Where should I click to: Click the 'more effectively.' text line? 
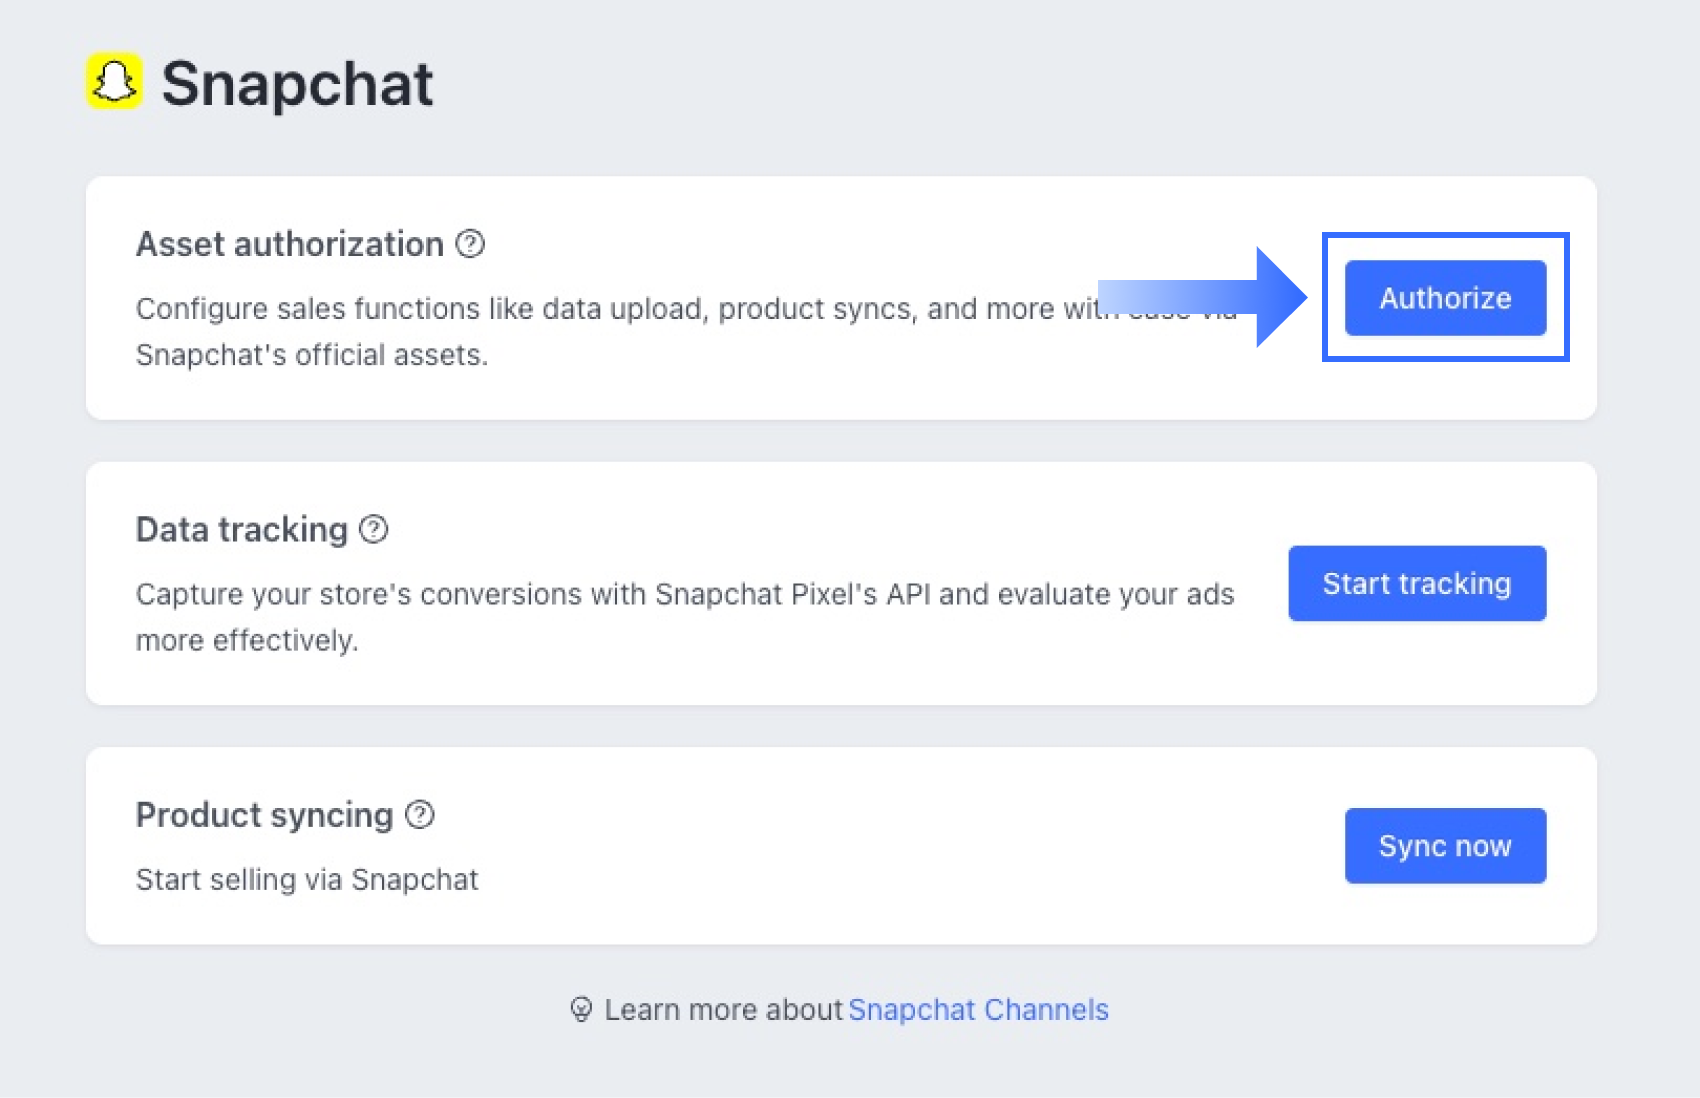pyautogui.click(x=247, y=640)
